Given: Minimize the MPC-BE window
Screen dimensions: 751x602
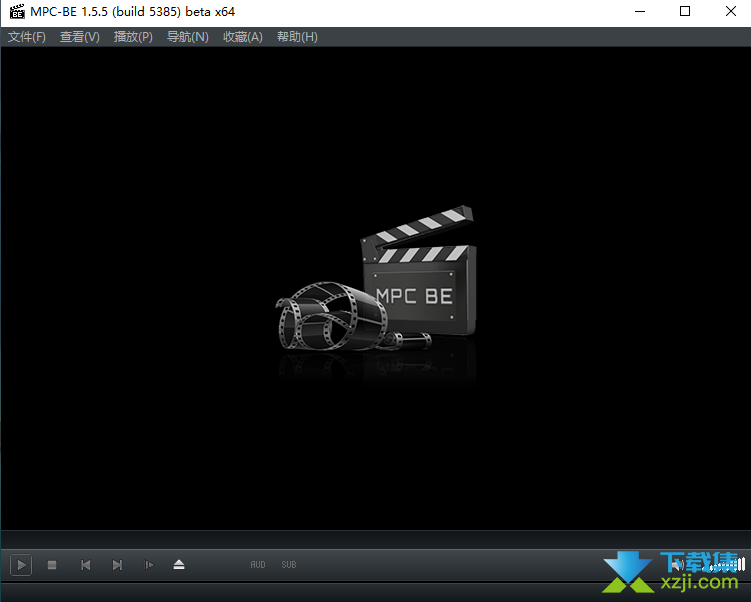Looking at the screenshot, I should click(640, 11).
